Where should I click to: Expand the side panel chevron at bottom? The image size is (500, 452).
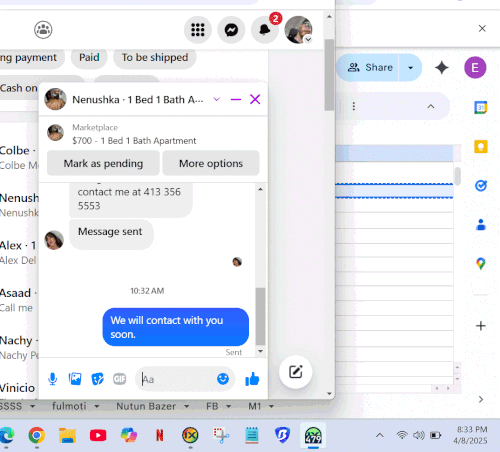tap(481, 399)
